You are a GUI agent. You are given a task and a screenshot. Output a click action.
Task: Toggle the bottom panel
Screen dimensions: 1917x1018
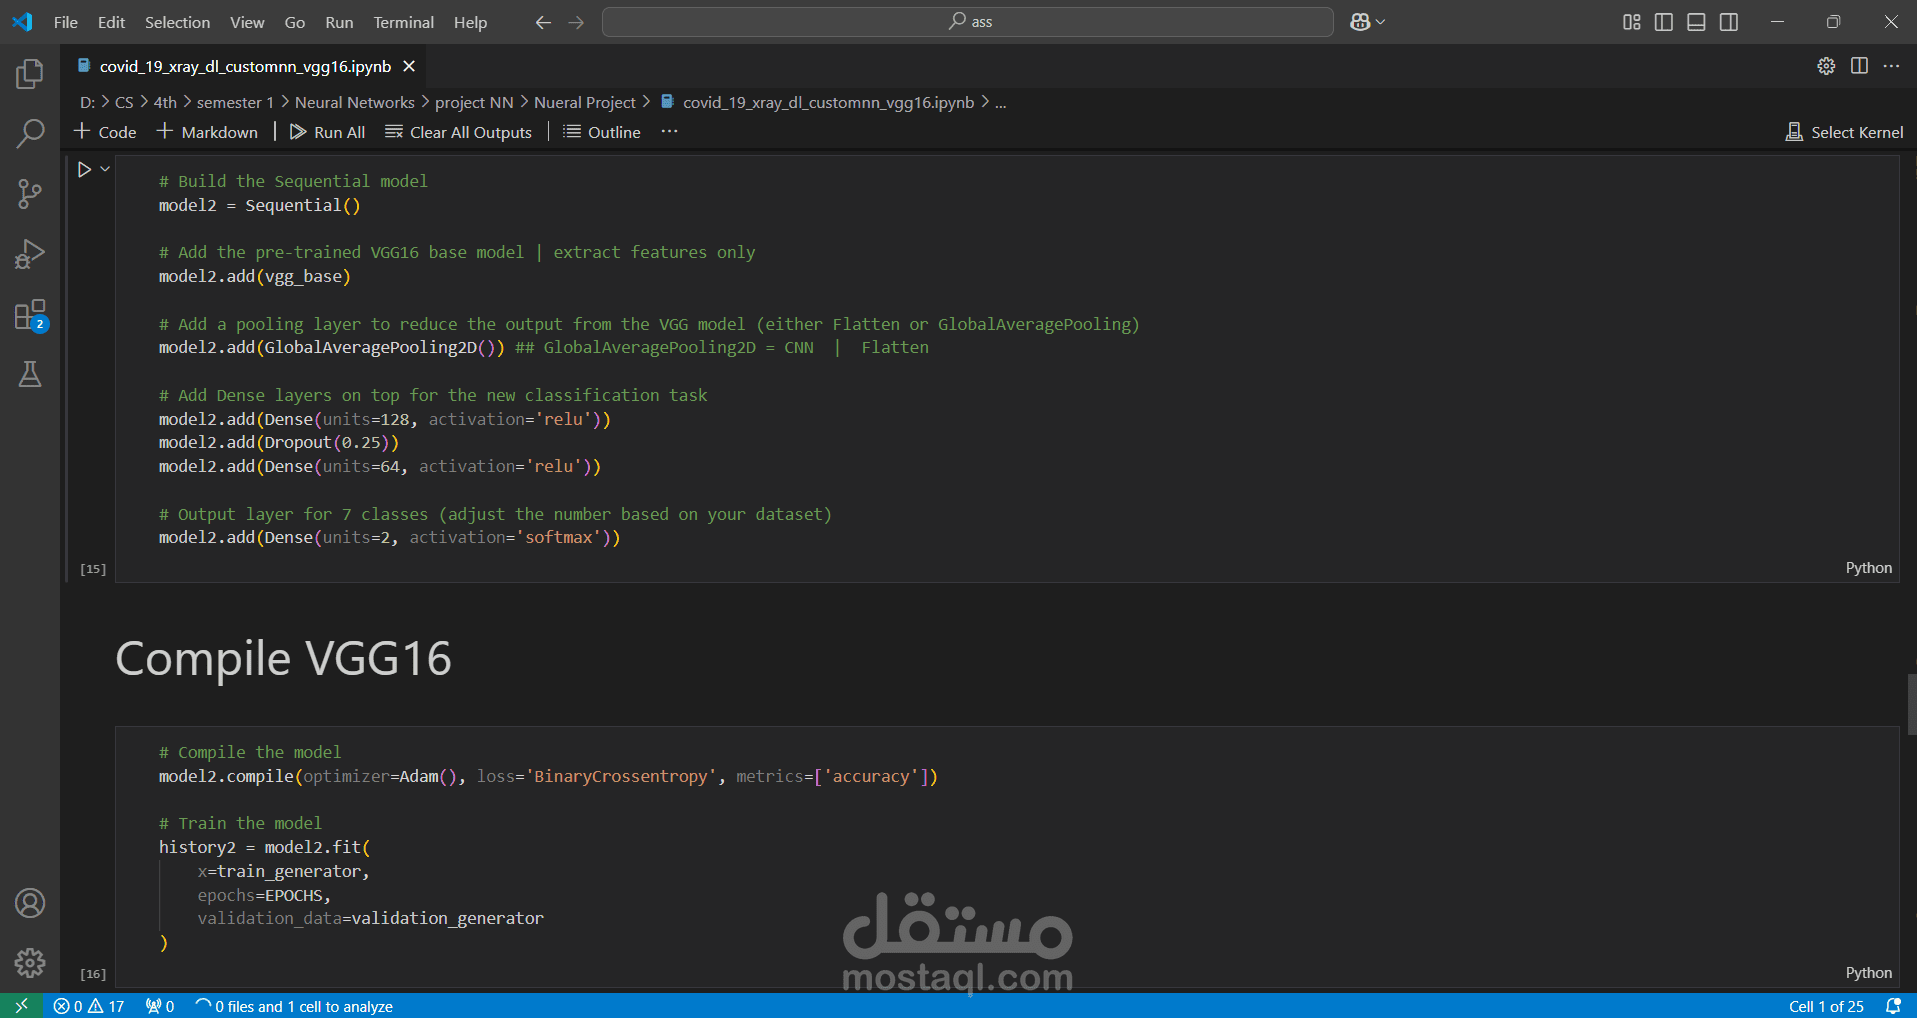click(1696, 22)
